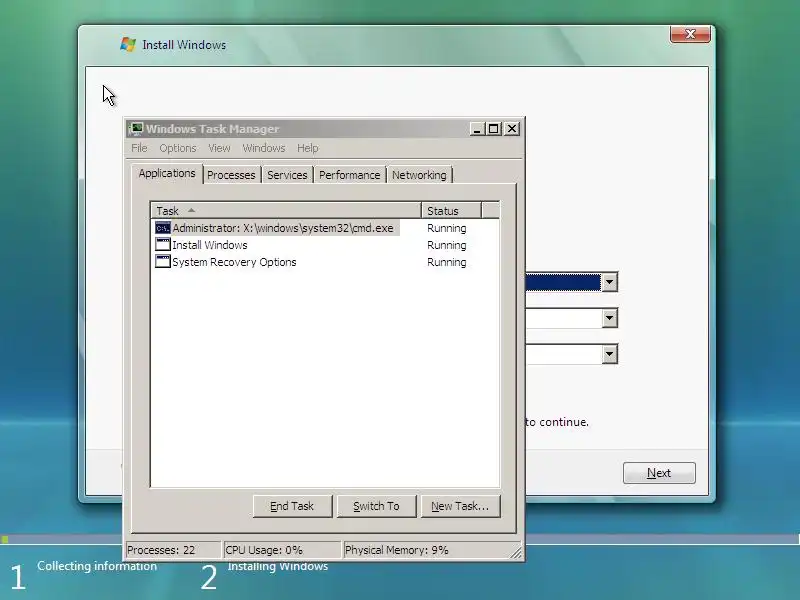Switch to the Networking tab
Screen dimensions: 800x600
click(x=419, y=175)
